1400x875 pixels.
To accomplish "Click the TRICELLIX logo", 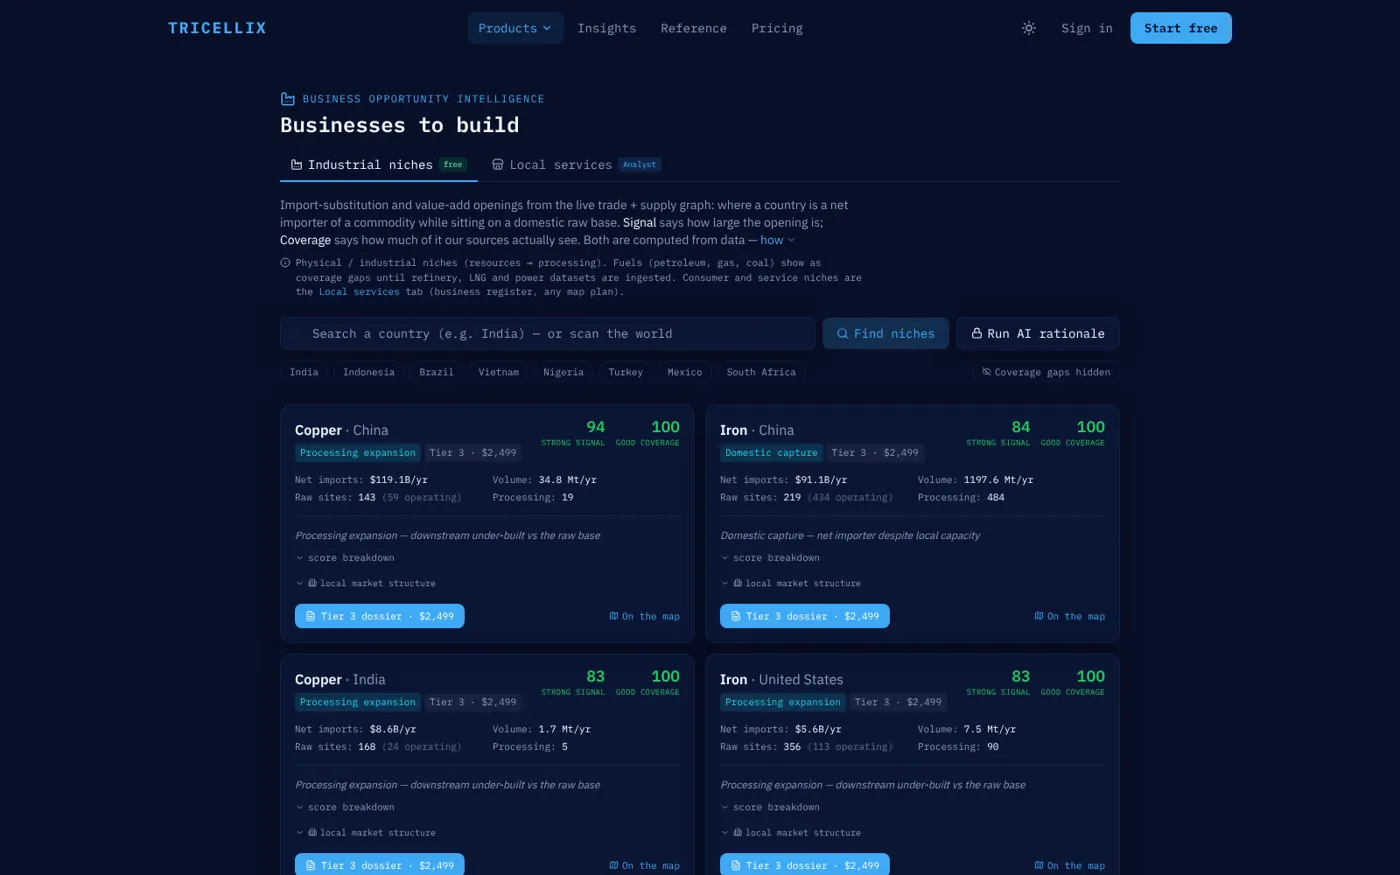I will click(217, 28).
